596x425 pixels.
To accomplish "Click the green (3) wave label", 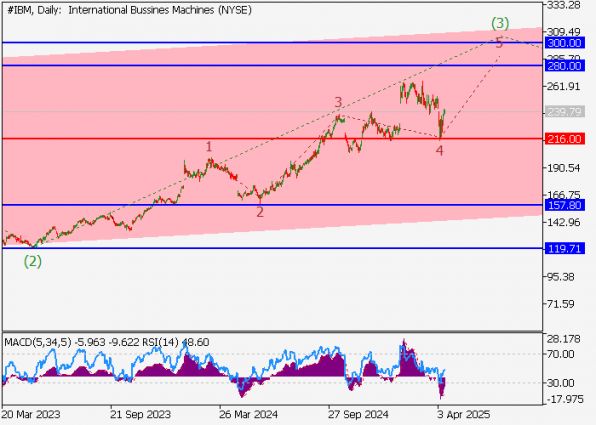I will pos(500,23).
